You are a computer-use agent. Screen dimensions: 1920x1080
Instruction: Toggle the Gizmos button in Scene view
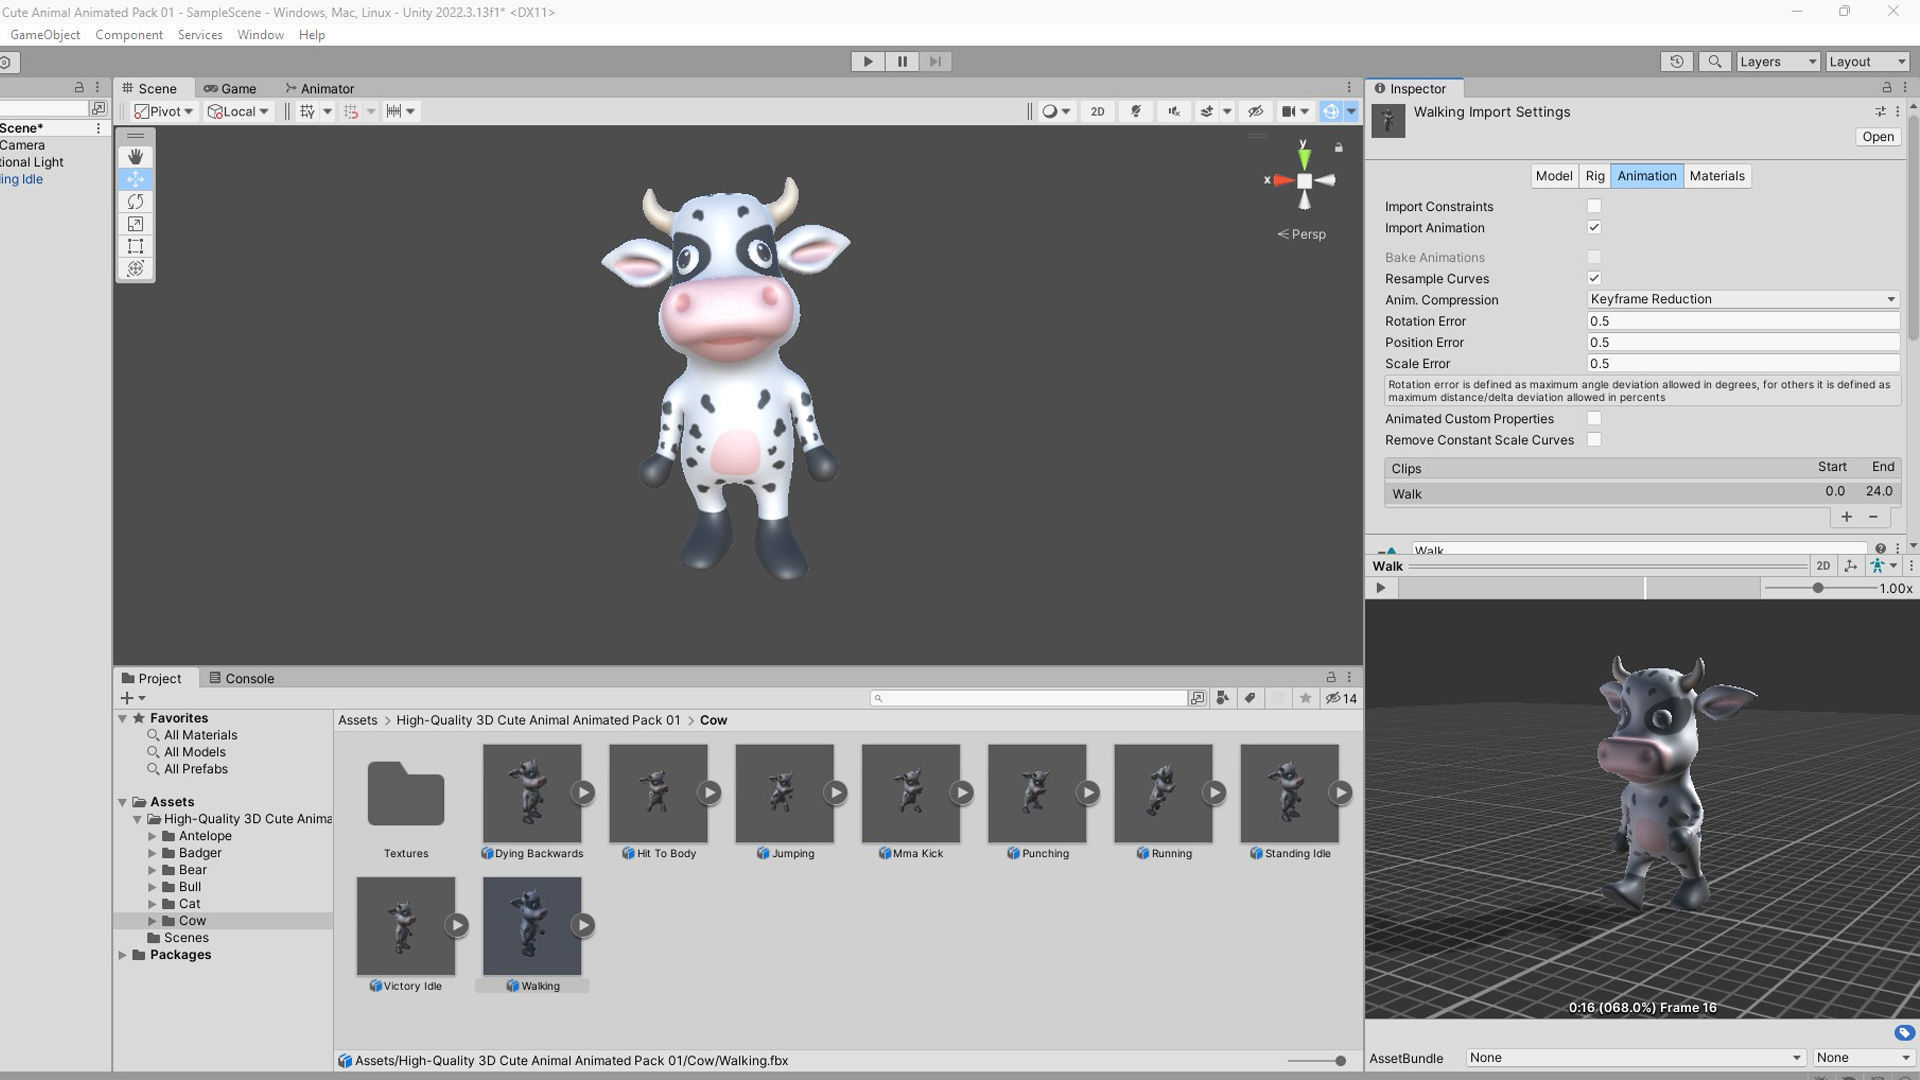tap(1331, 111)
